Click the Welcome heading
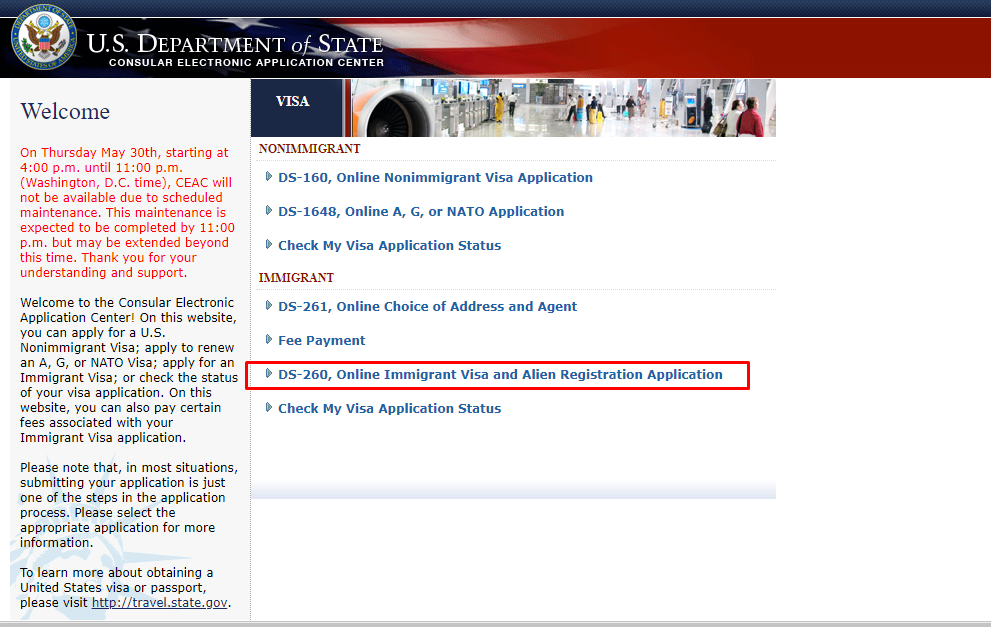991x627 pixels. pyautogui.click(x=65, y=111)
